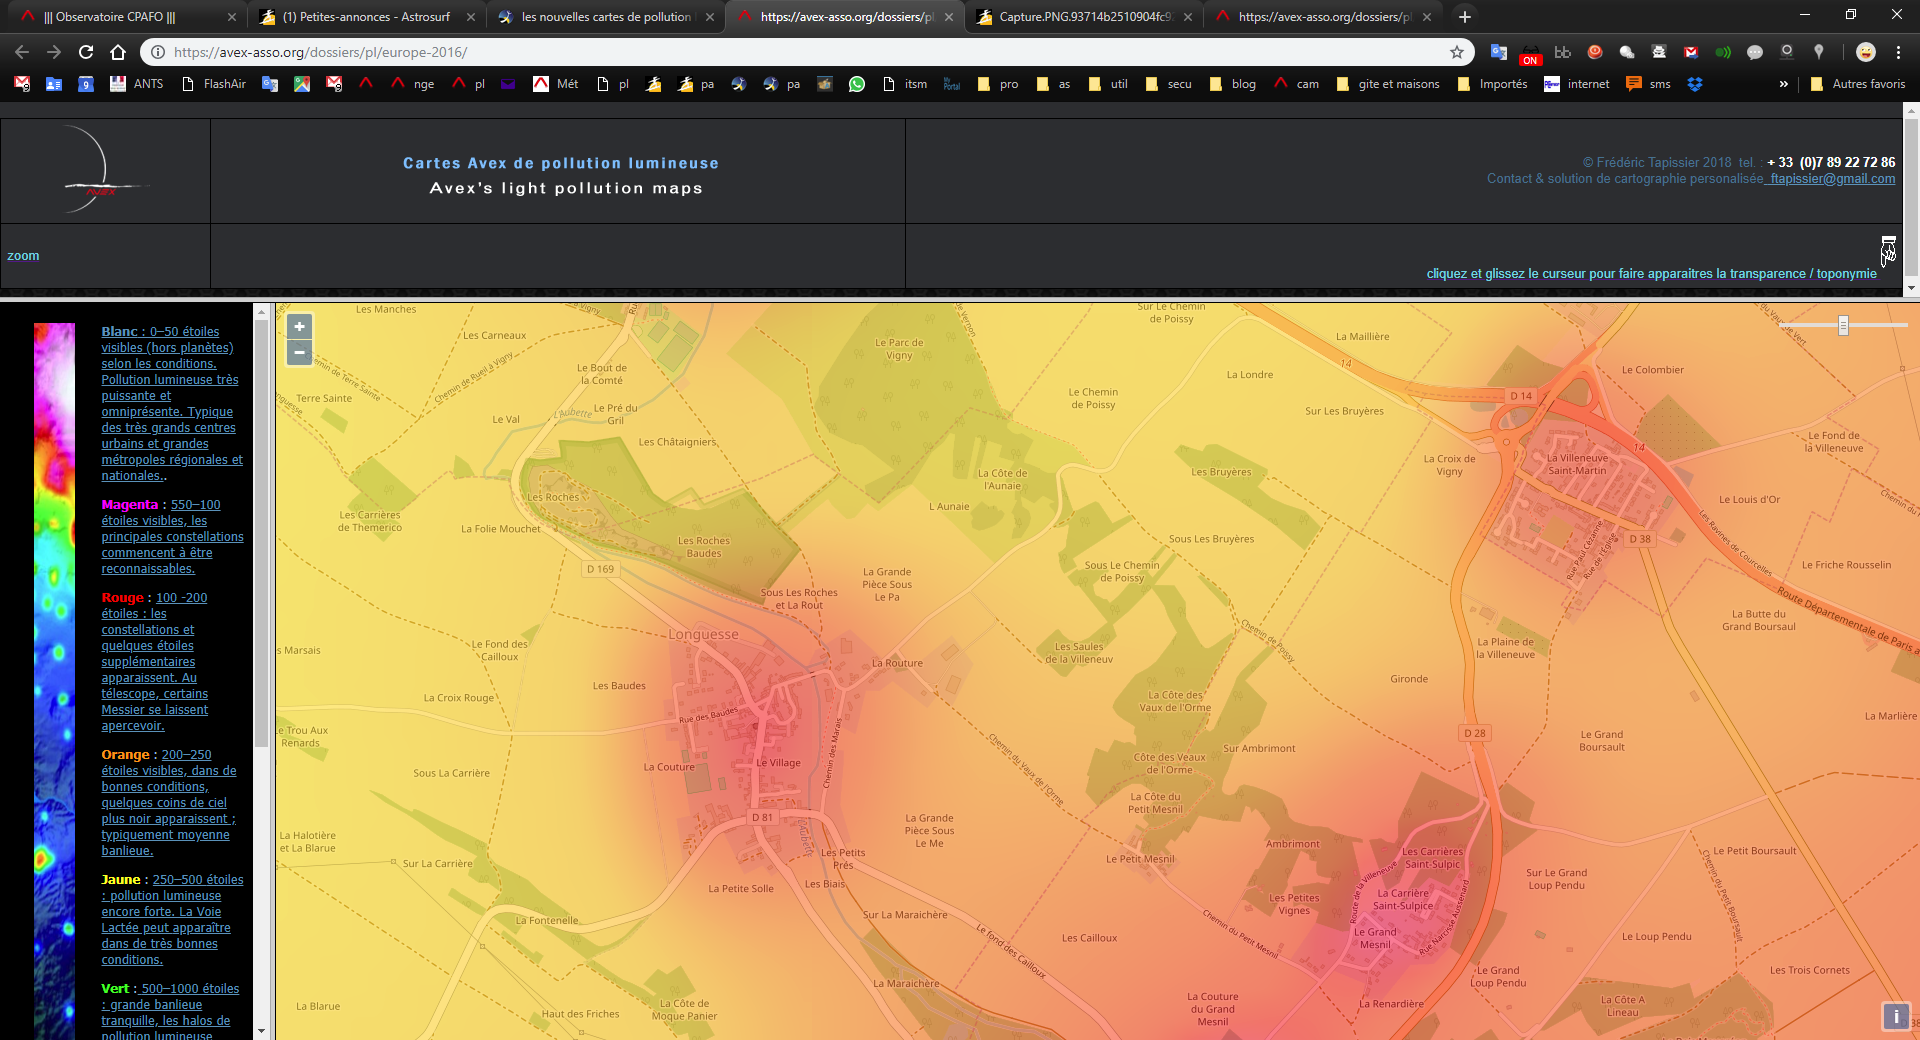1920x1040 pixels.
Task: Open the sms bookmark
Action: pyautogui.click(x=1649, y=84)
